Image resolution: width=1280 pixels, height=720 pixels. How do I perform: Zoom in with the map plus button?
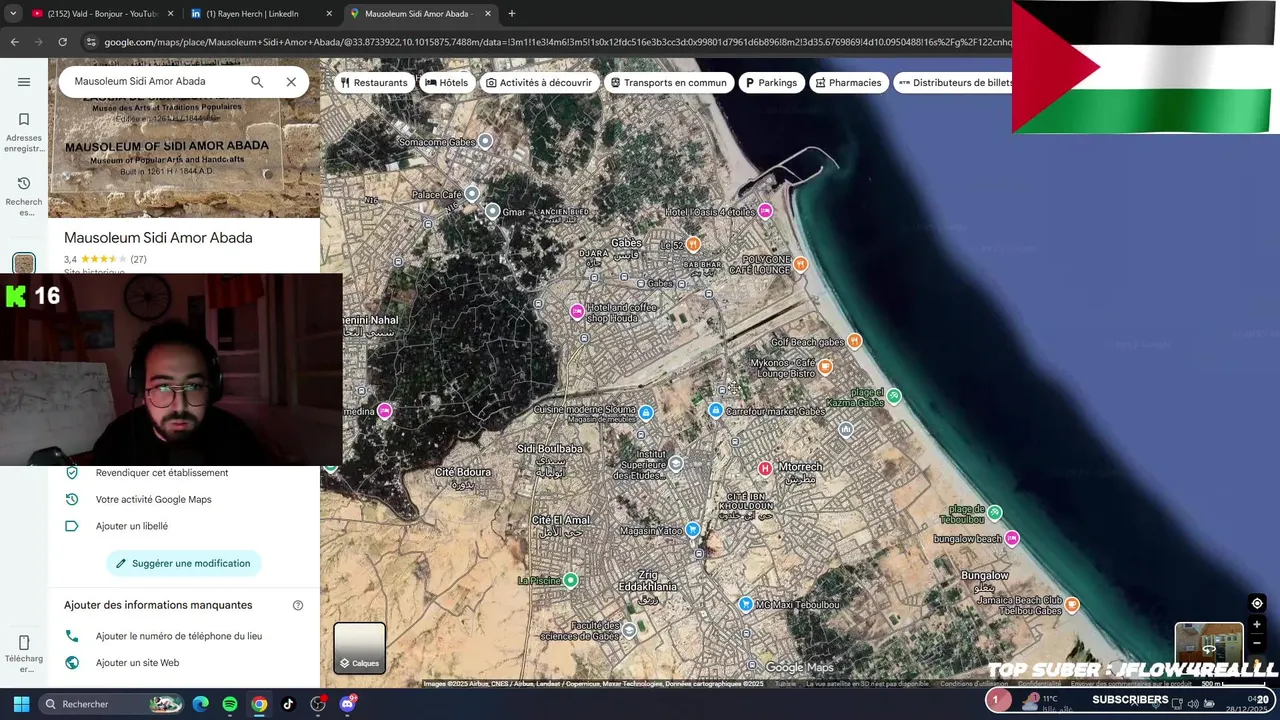point(1257,625)
